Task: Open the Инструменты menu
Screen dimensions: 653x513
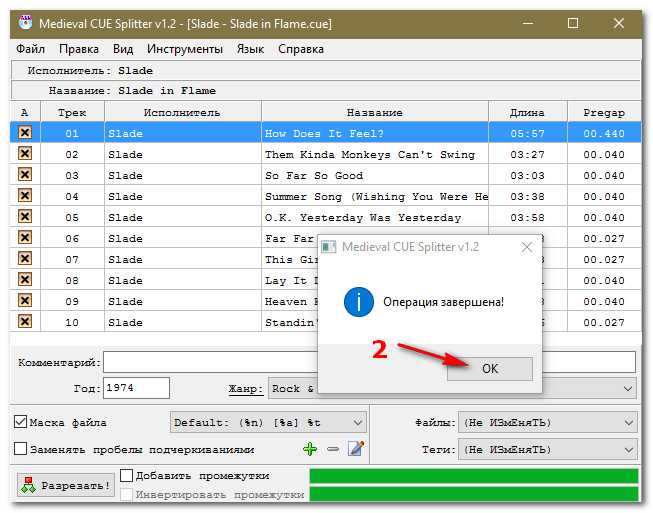Action: pyautogui.click(x=184, y=49)
